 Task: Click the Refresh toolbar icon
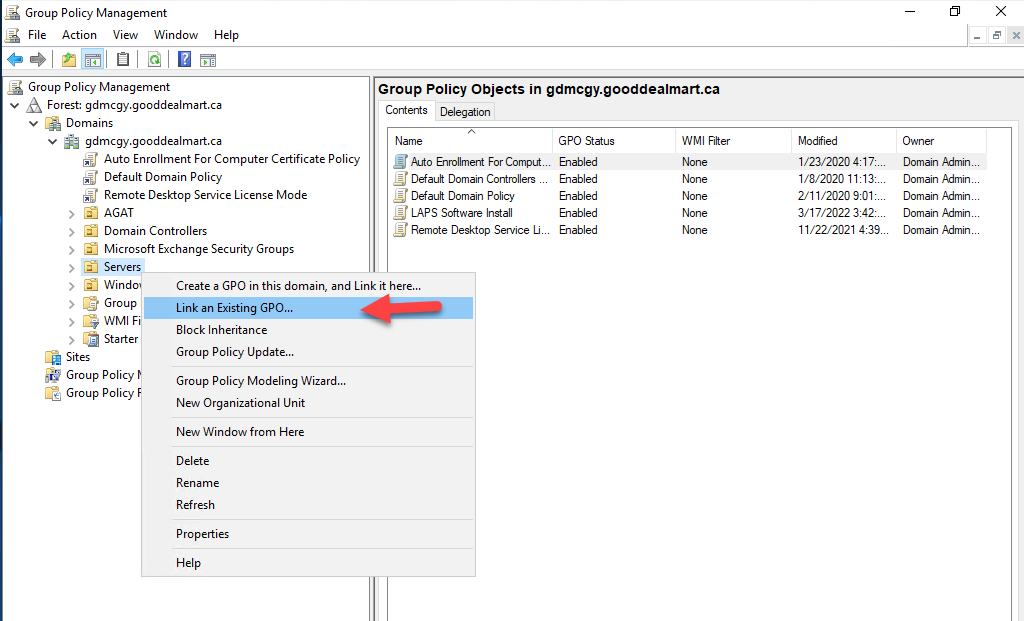154,59
